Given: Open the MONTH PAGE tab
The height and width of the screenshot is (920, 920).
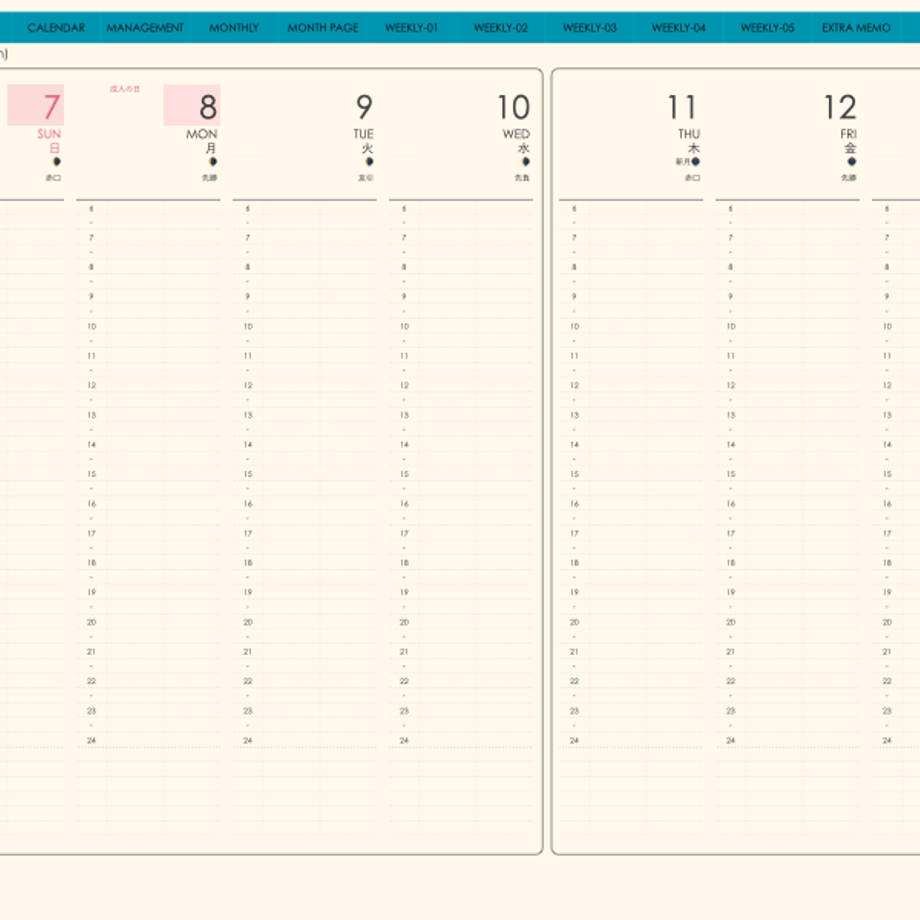Looking at the screenshot, I should 323,28.
